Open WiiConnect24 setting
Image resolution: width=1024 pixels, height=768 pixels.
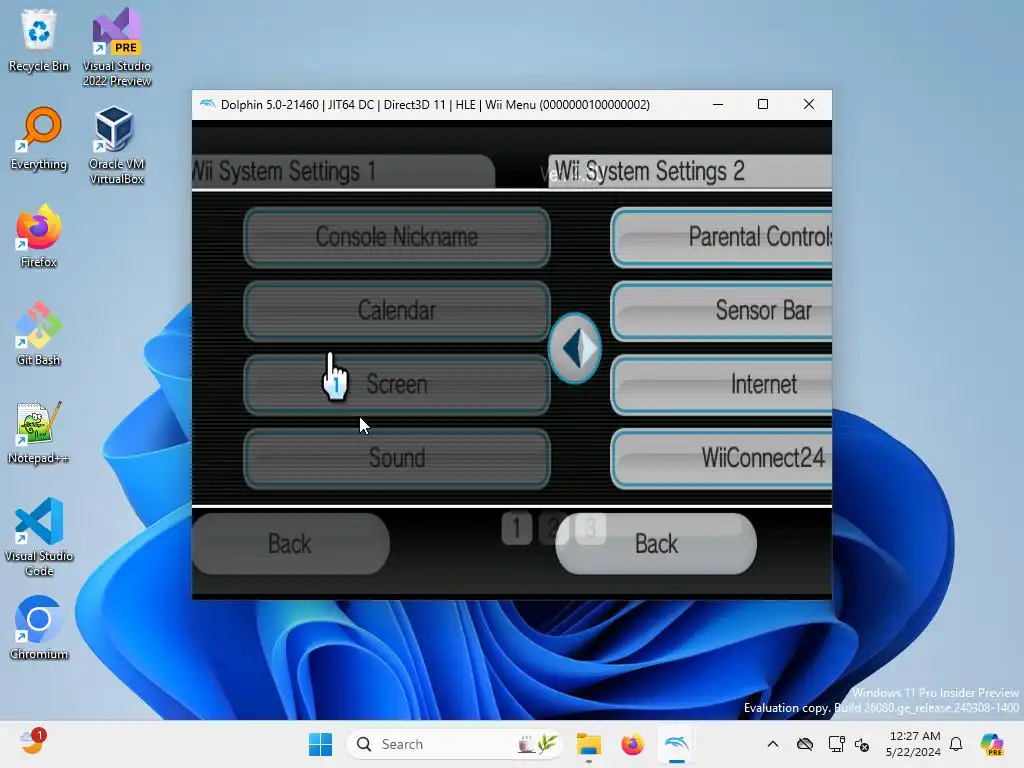click(721, 458)
